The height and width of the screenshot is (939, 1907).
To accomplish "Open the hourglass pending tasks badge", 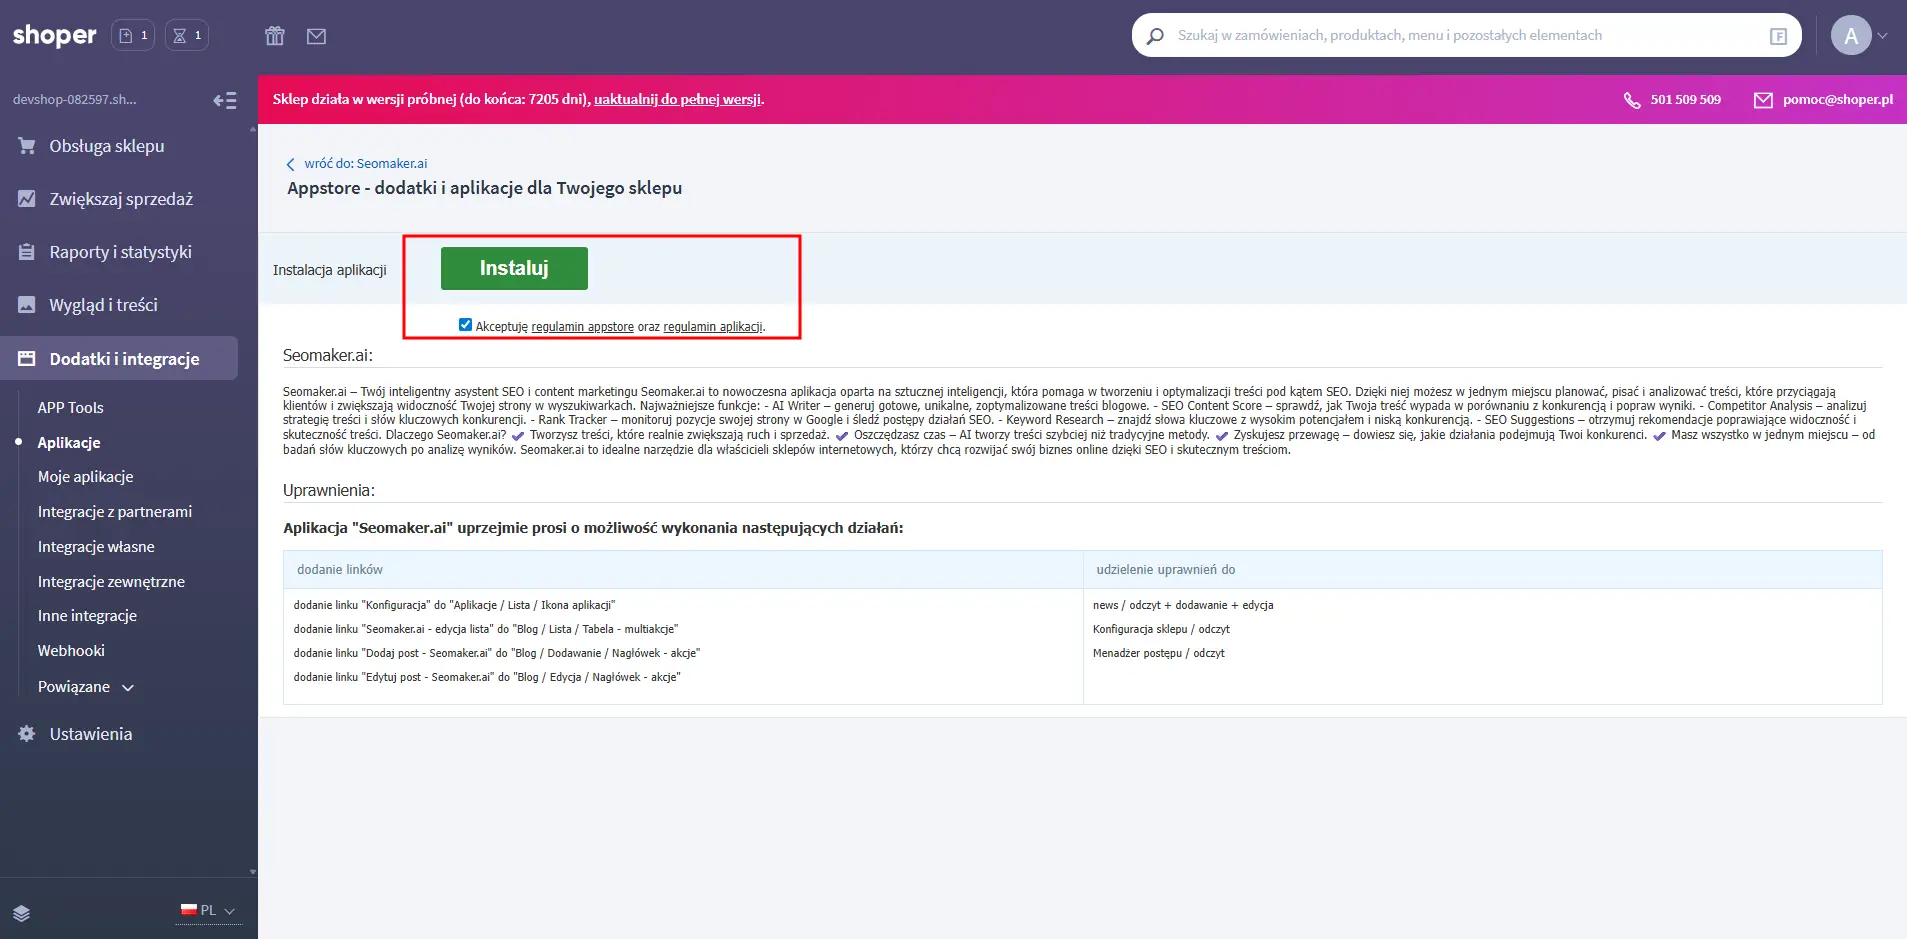I will (x=187, y=35).
